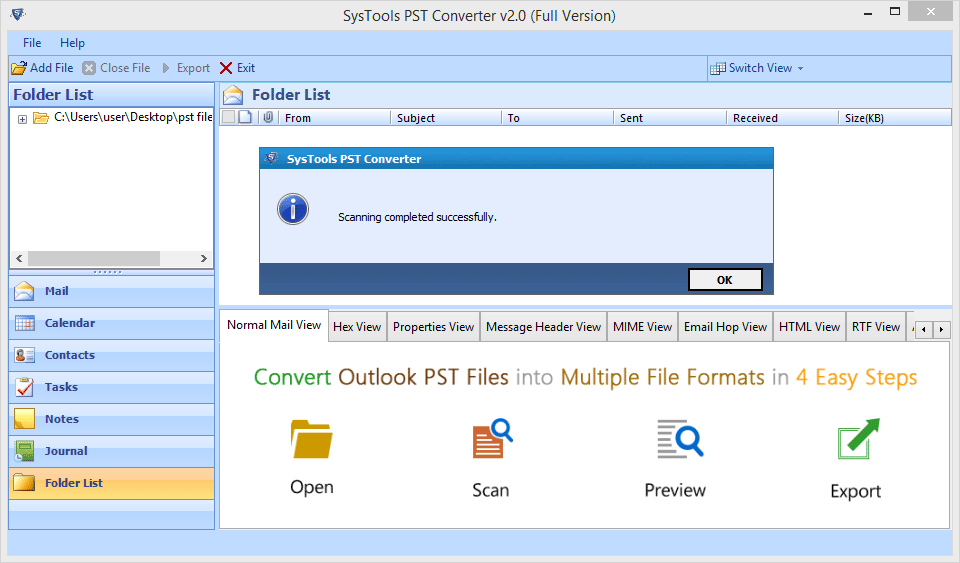Click the Contacts navigation button

click(111, 355)
